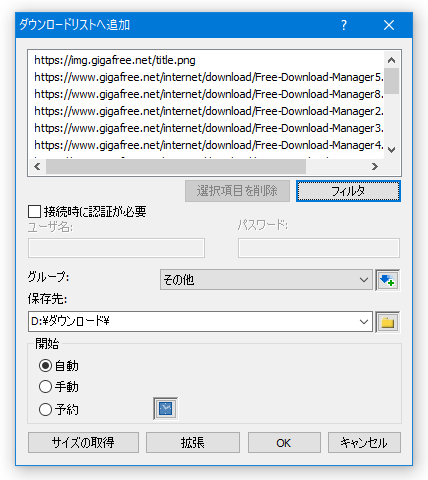Open the new group creation icon

click(x=387, y=280)
